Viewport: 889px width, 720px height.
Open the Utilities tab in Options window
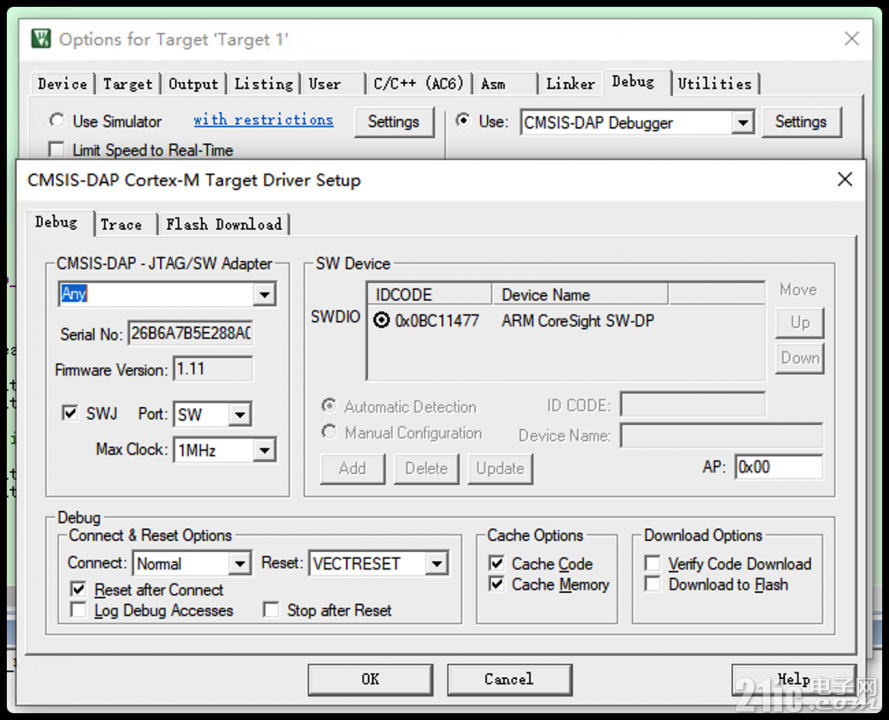tap(714, 84)
